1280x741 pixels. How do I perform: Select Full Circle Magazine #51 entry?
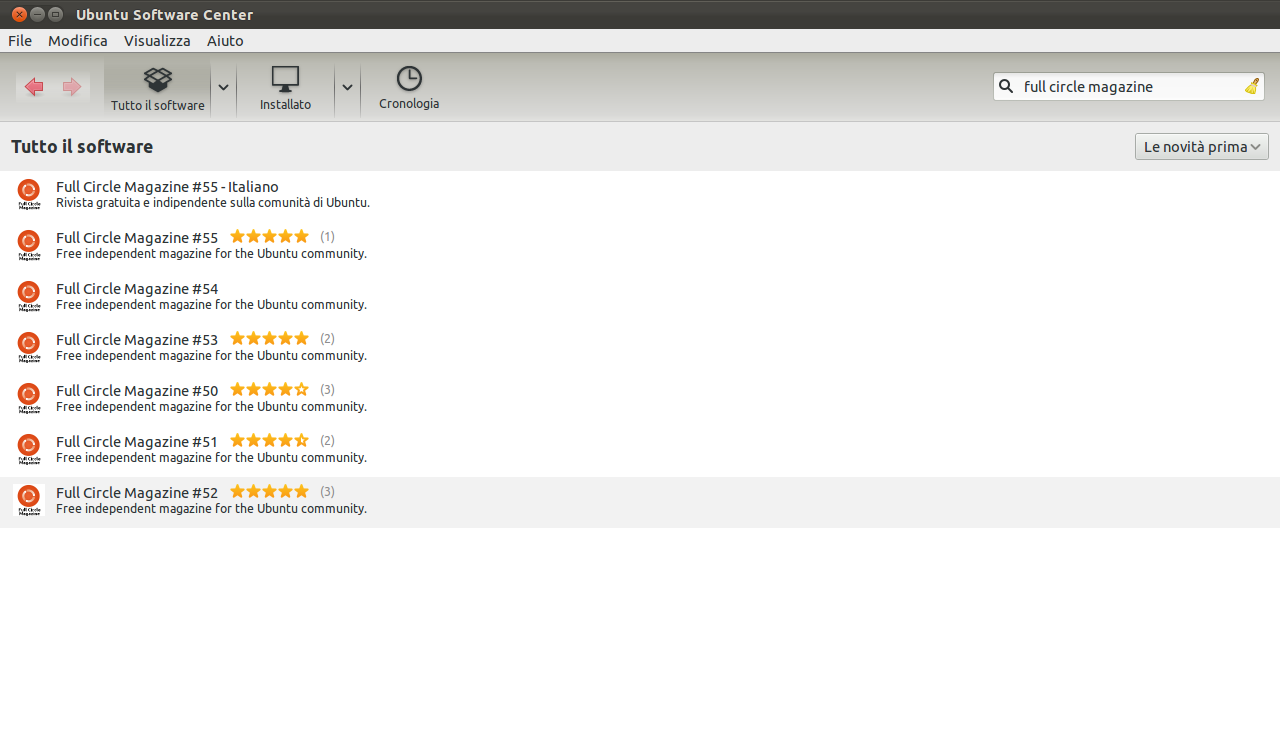click(x=640, y=450)
